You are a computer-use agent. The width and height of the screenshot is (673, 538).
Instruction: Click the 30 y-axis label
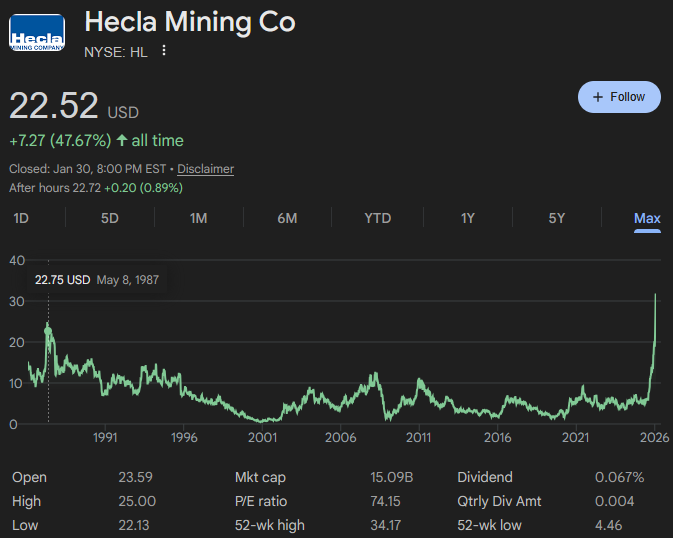click(x=17, y=301)
